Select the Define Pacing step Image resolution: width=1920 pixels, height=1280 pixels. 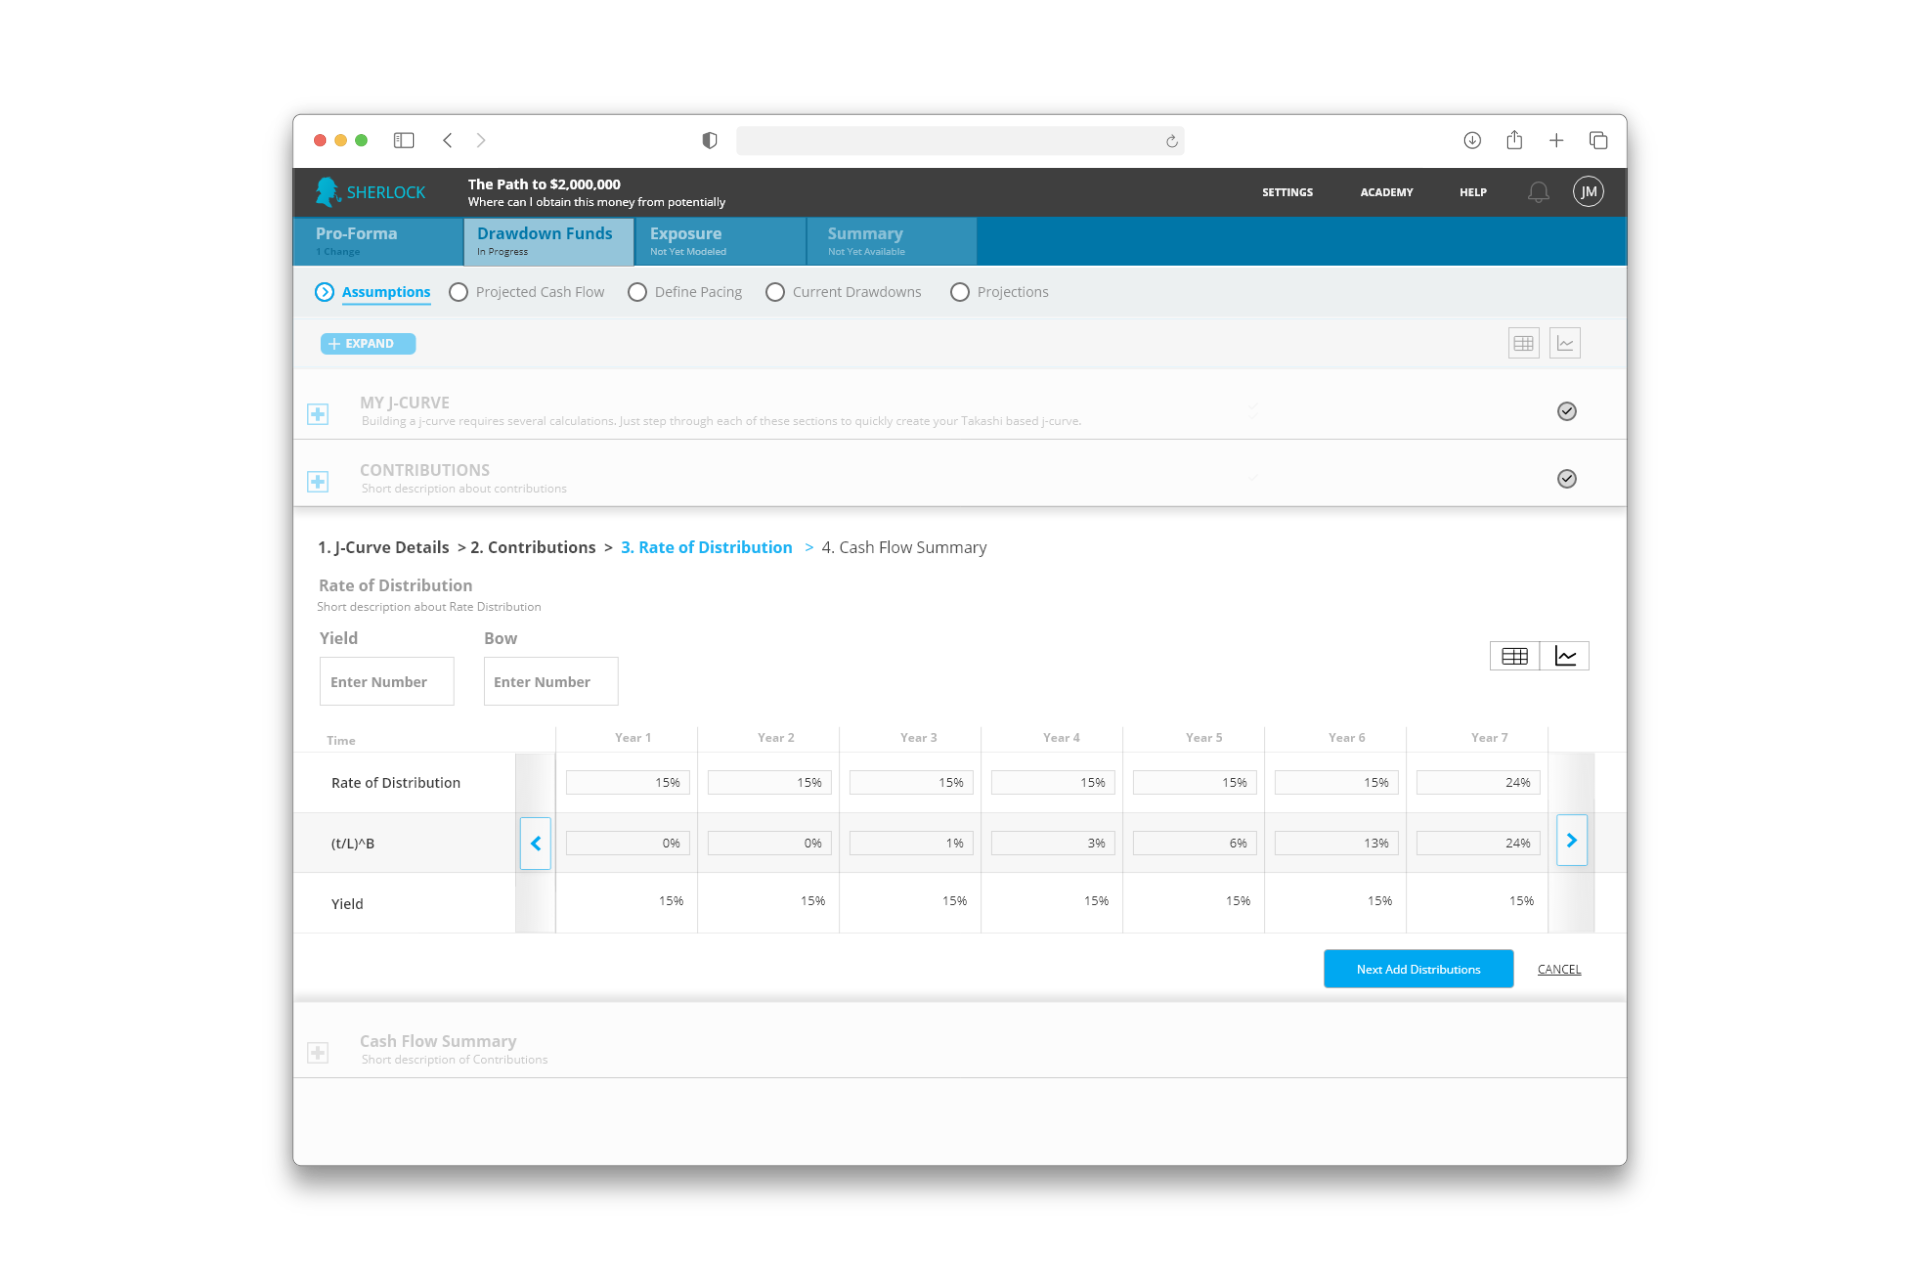[x=685, y=292]
